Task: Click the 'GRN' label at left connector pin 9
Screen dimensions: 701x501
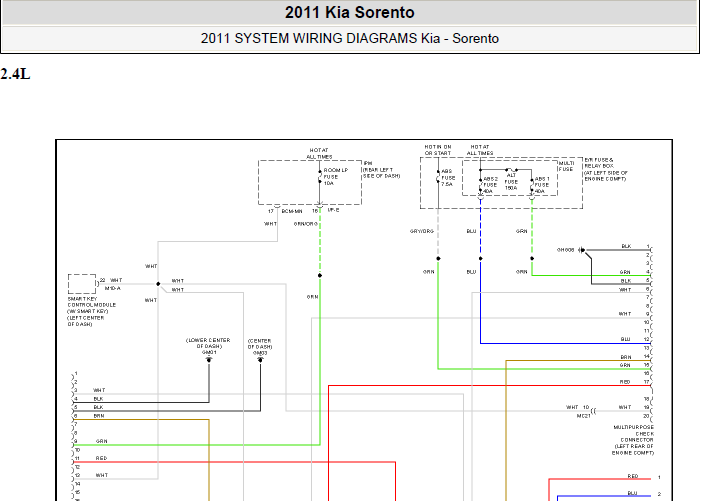Action: tap(101, 441)
